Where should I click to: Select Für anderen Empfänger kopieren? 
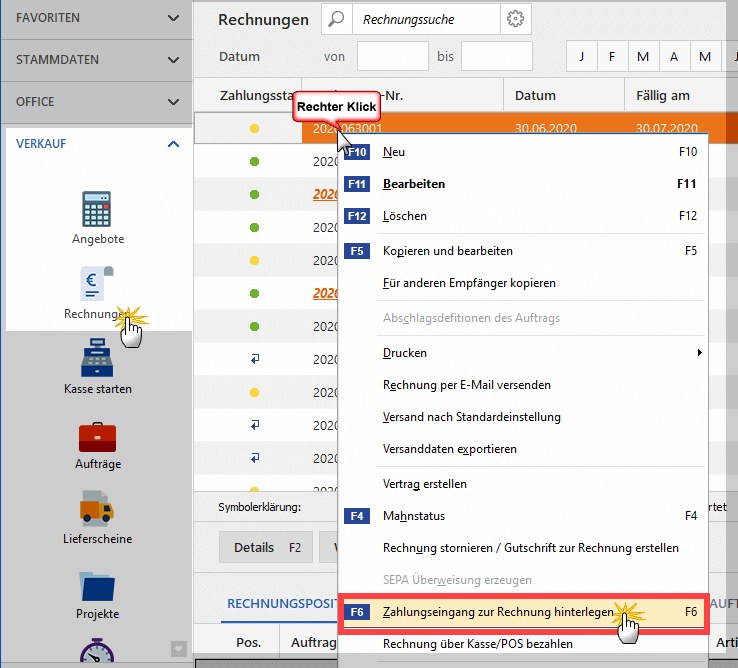click(x=523, y=283)
